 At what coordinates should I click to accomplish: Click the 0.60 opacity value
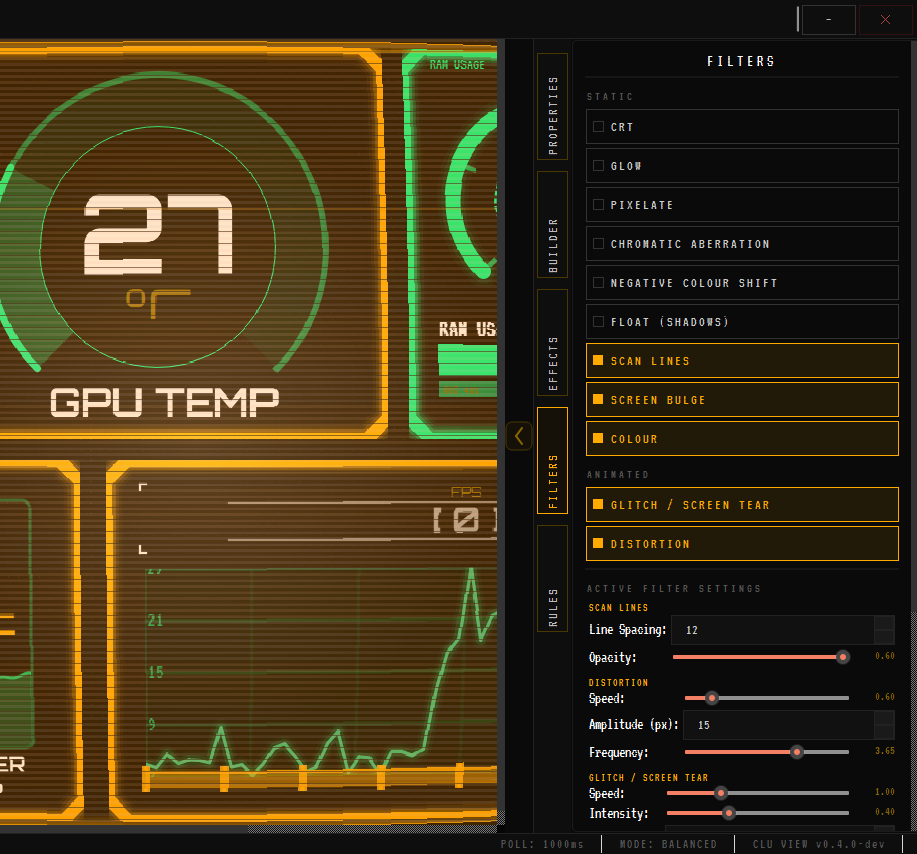point(885,656)
